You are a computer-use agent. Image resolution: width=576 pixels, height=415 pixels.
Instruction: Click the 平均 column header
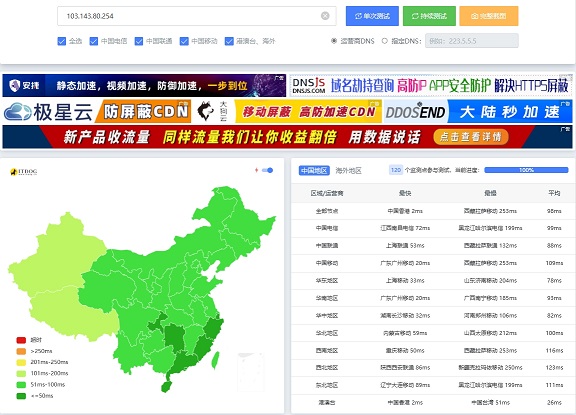click(x=554, y=193)
